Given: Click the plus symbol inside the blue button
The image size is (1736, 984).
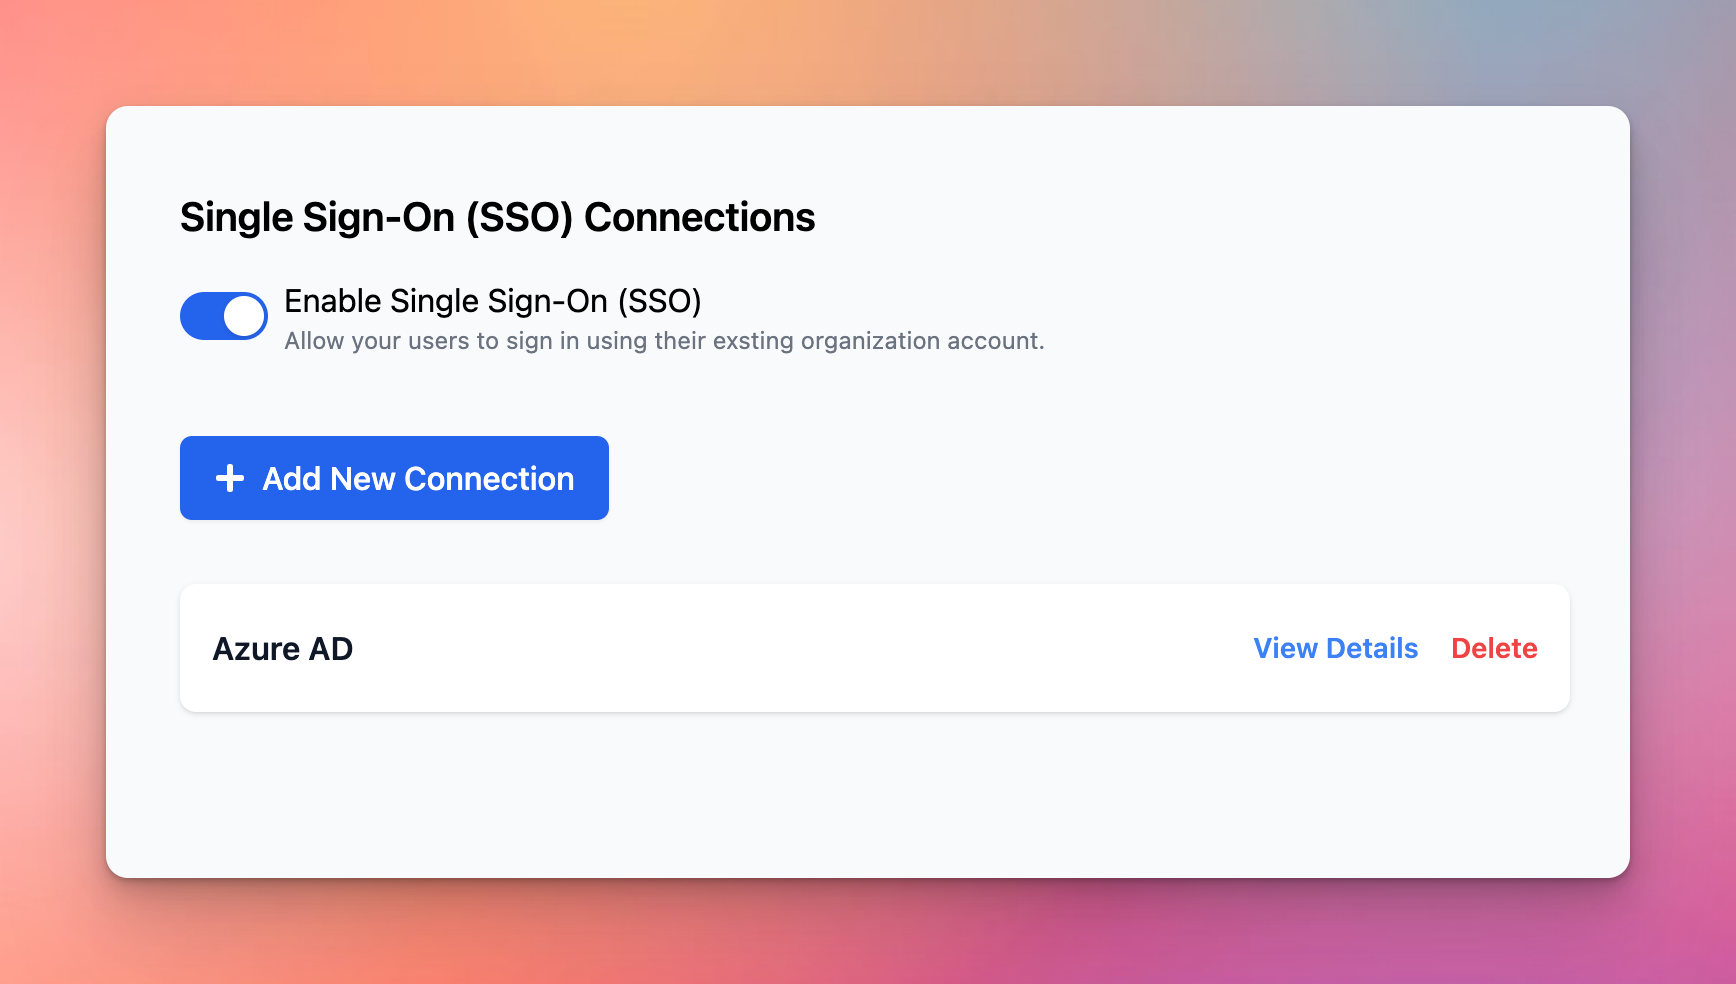Looking at the screenshot, I should [229, 478].
